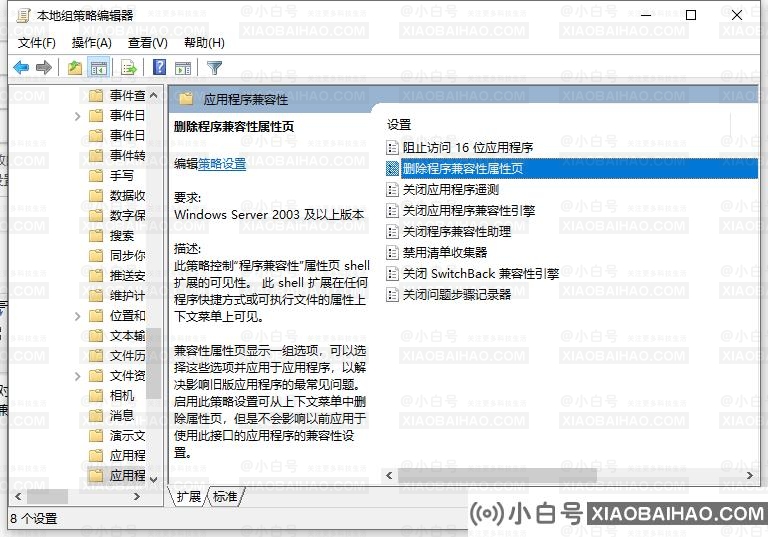Switch to the 标准 tab
The image size is (768, 537).
226,496
